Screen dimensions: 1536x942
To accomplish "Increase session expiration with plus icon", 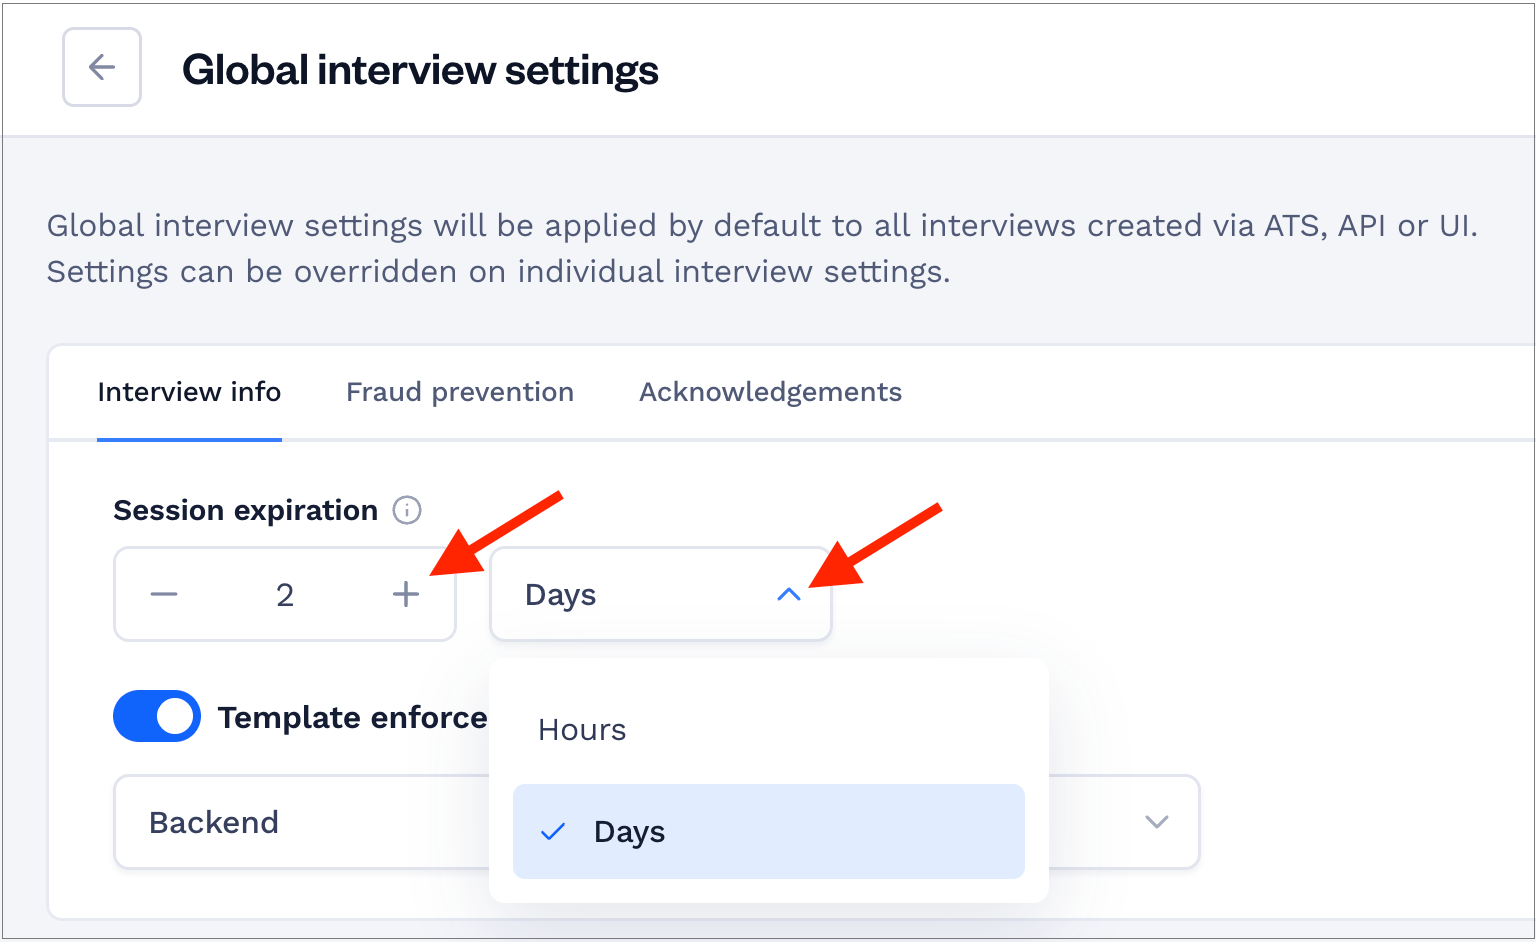I will coord(405,594).
